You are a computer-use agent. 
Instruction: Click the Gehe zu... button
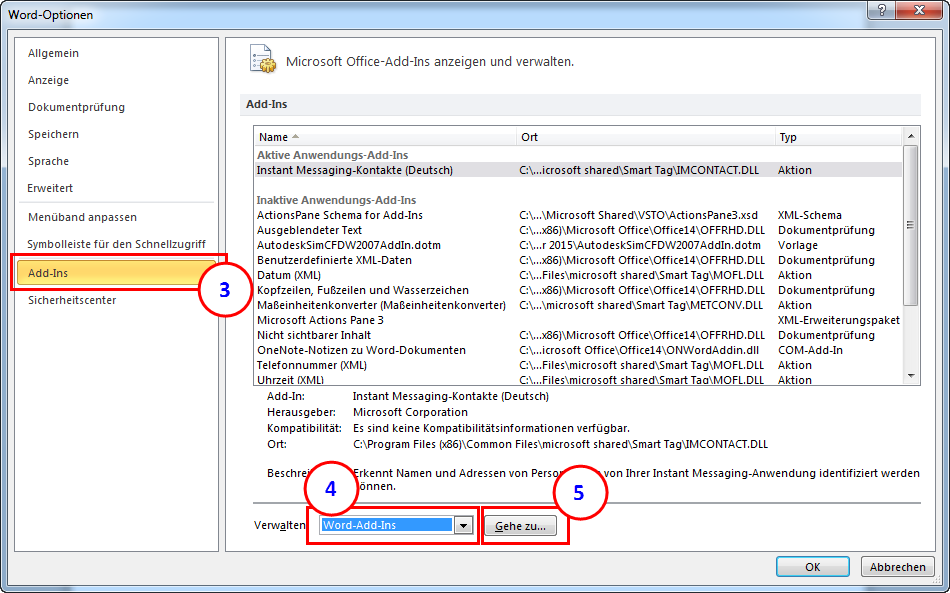tap(520, 526)
